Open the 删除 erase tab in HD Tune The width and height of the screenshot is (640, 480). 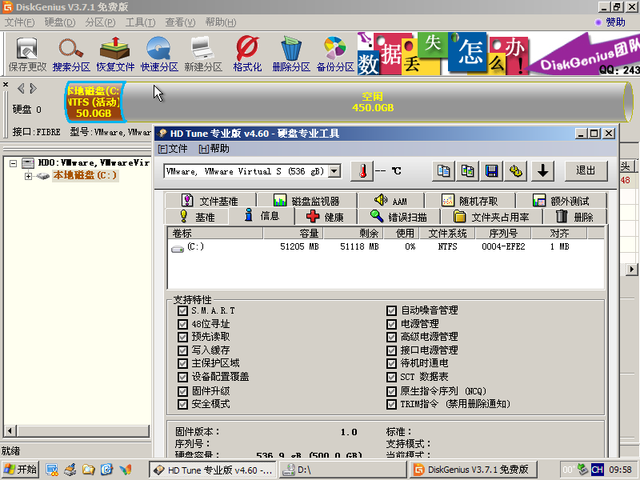click(575, 217)
